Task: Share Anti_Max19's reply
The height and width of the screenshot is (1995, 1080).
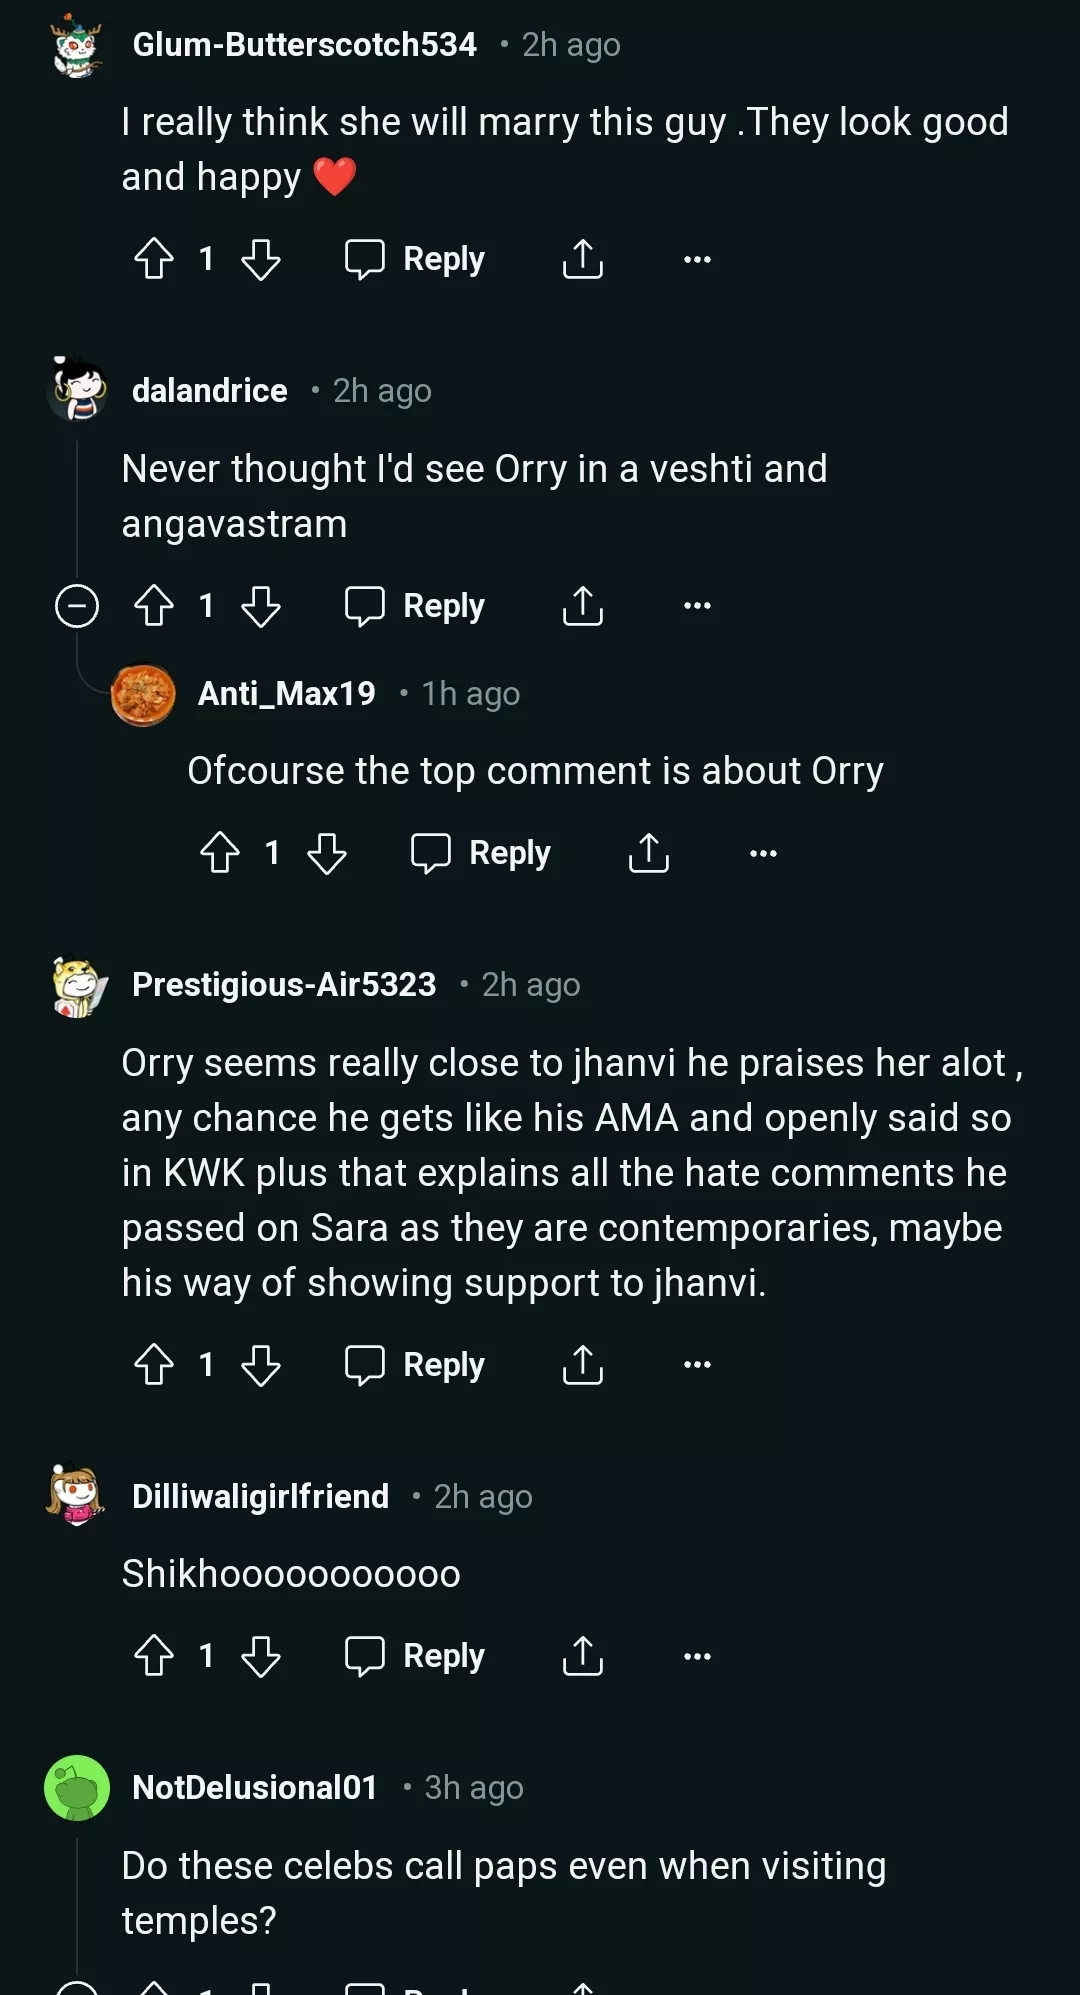Action: [649, 853]
